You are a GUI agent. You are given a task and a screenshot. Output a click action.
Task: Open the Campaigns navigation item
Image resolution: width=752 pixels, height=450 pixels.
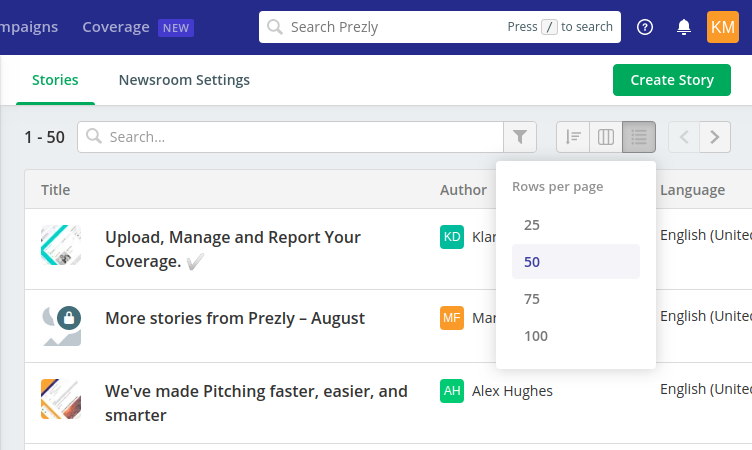[29, 27]
